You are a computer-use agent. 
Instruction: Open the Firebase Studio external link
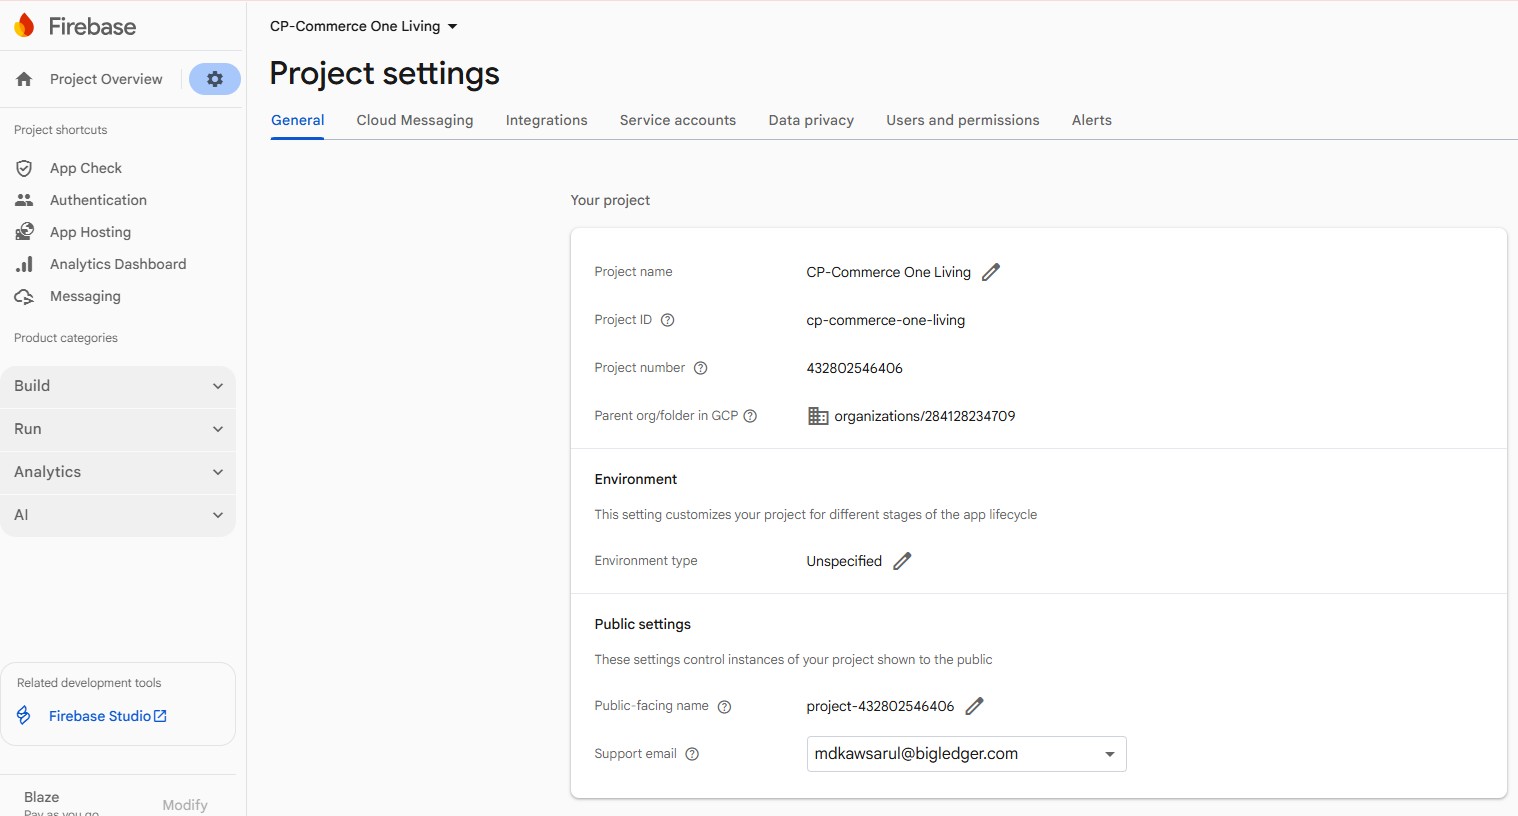160,716
